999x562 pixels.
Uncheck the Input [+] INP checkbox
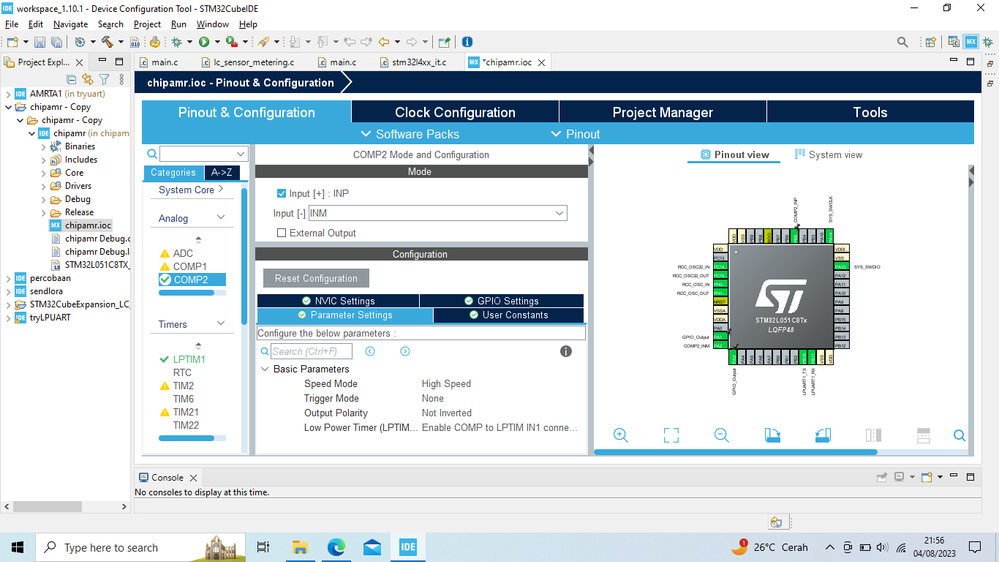[282, 193]
